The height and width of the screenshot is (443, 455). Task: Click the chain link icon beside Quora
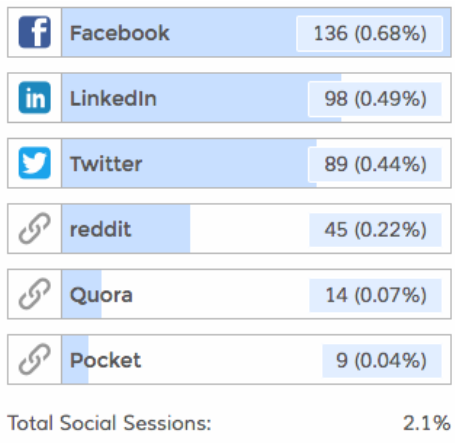tap(35, 294)
